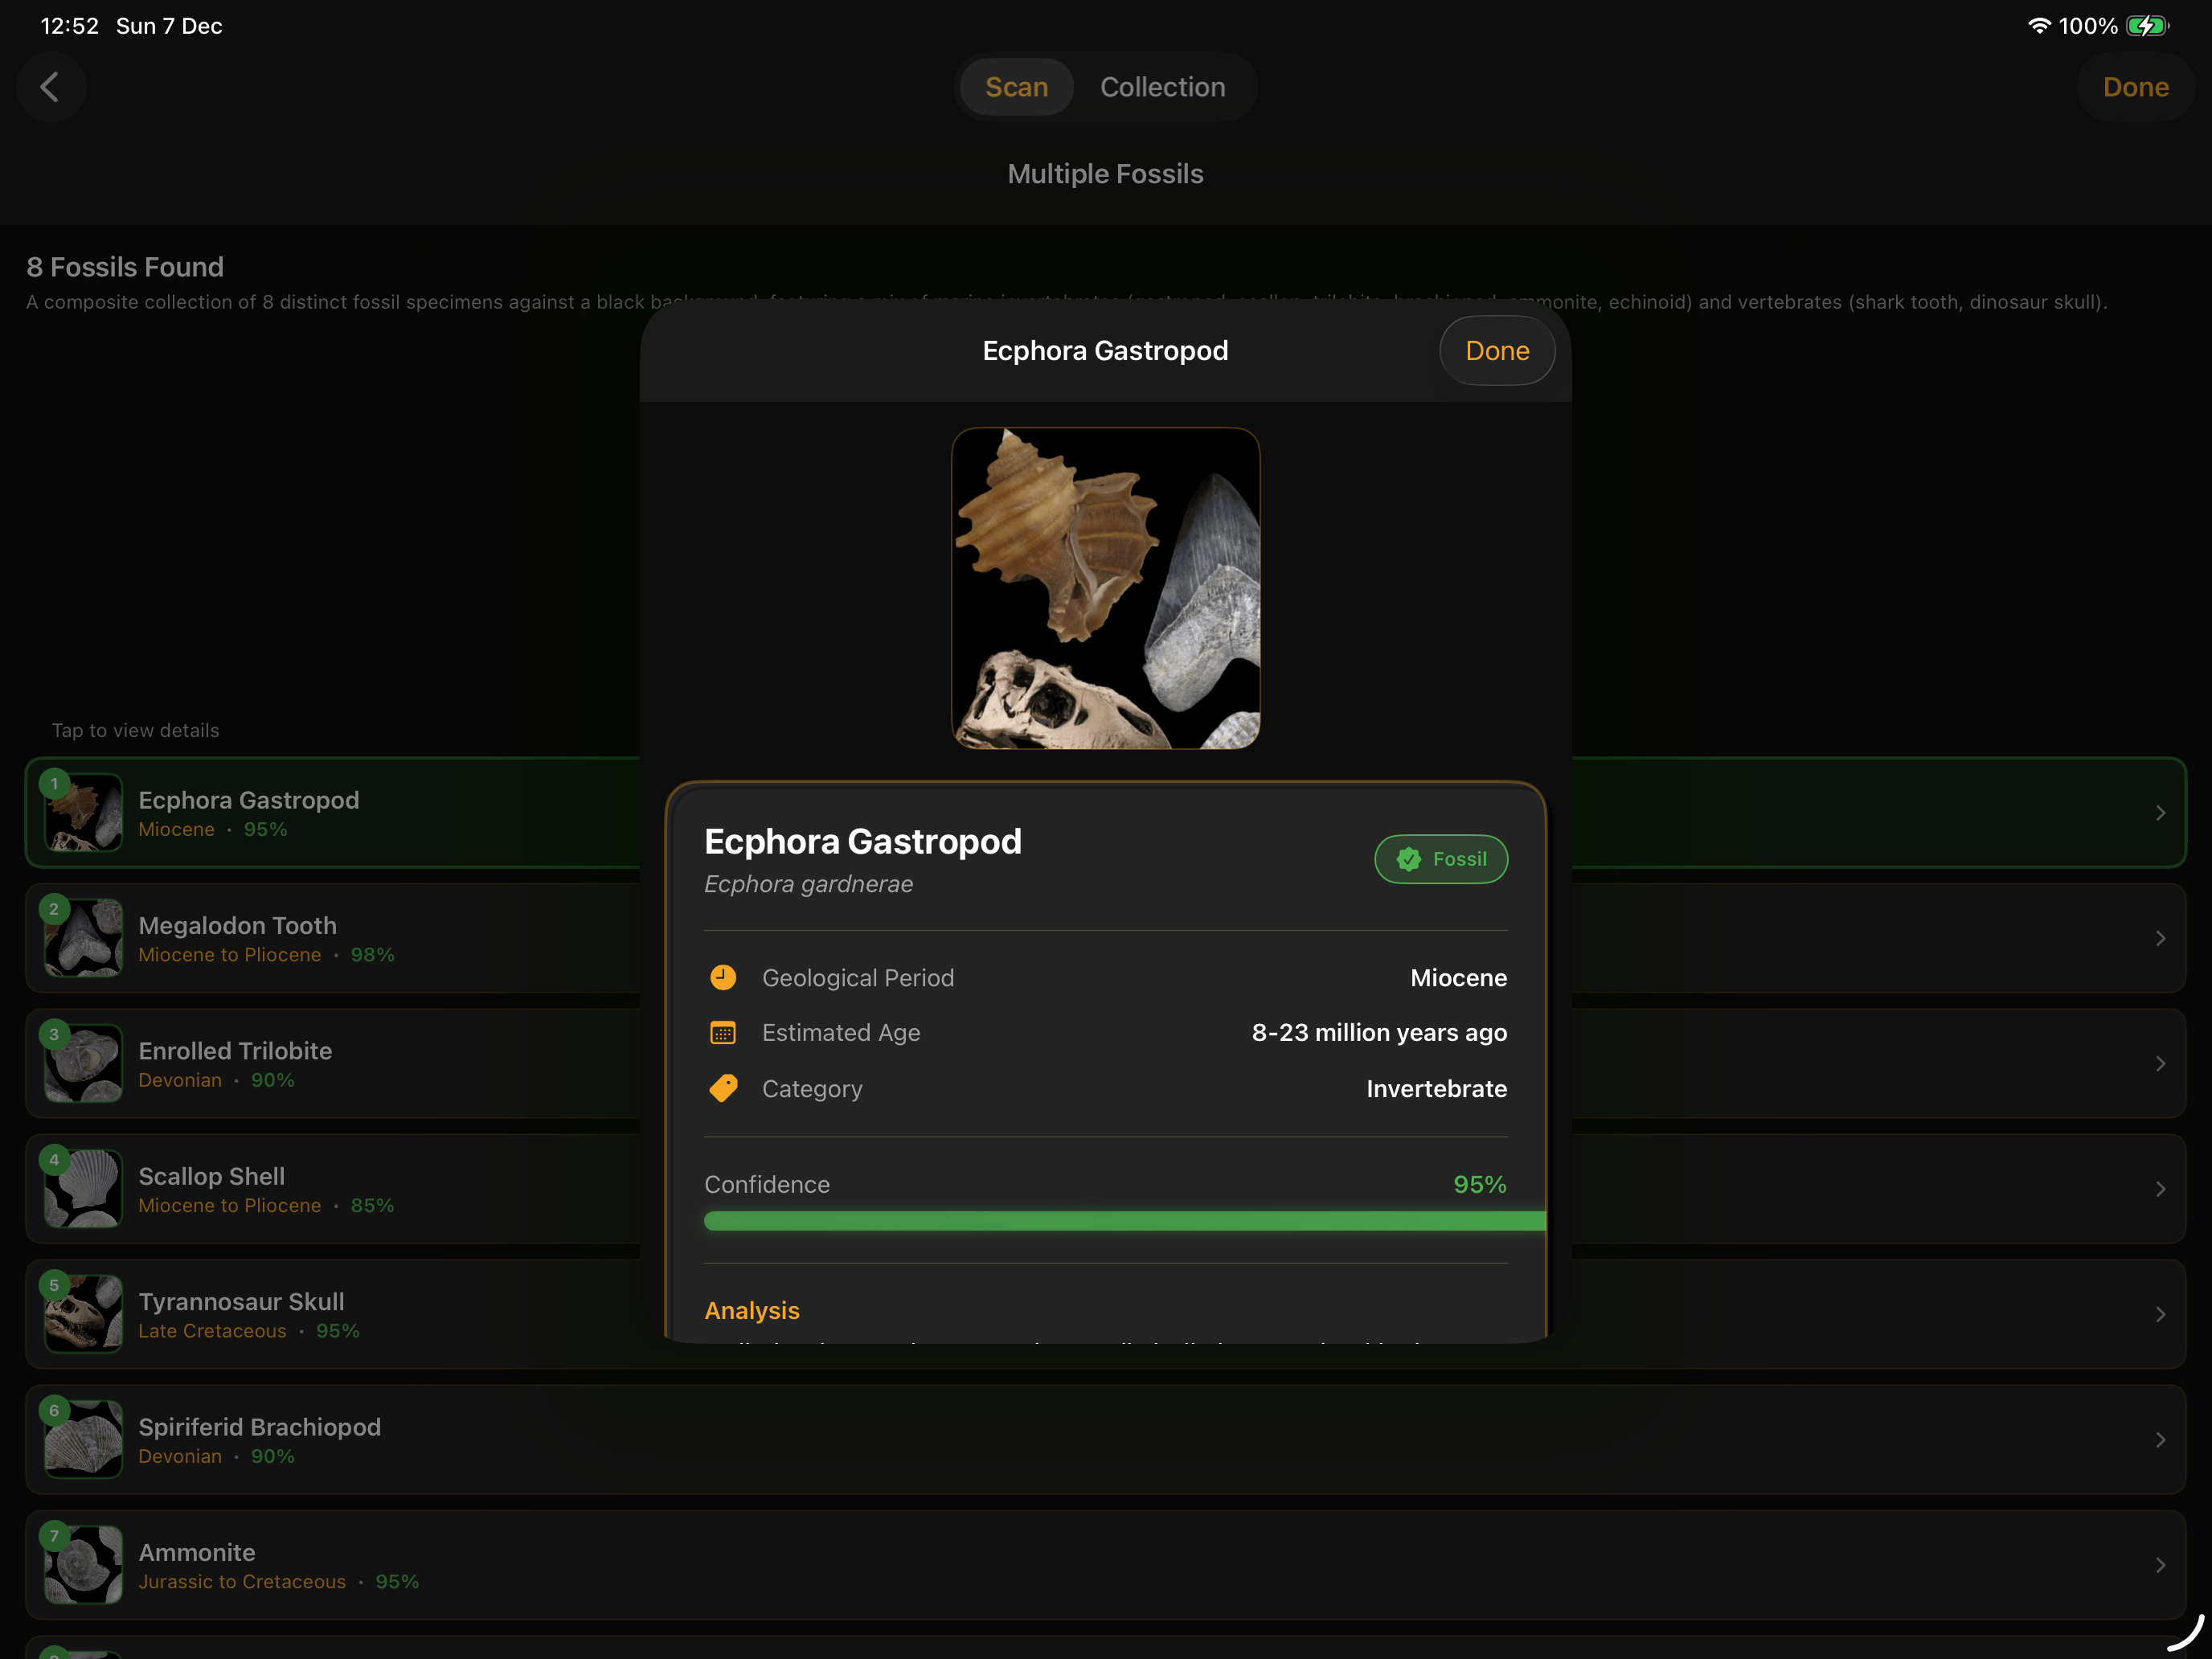Expand the Megalodon Tooth row chevron
The image size is (2212, 1659).
[2160, 938]
